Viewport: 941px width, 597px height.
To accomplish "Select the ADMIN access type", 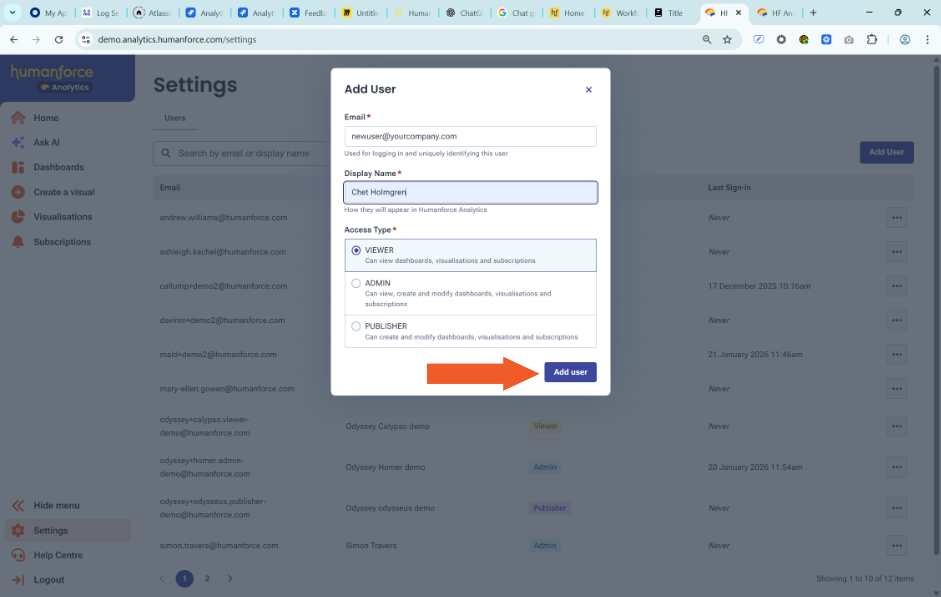I will 356,284.
